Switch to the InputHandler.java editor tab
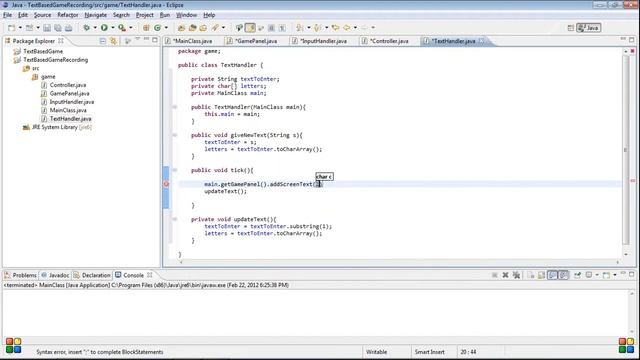 (x=323, y=41)
